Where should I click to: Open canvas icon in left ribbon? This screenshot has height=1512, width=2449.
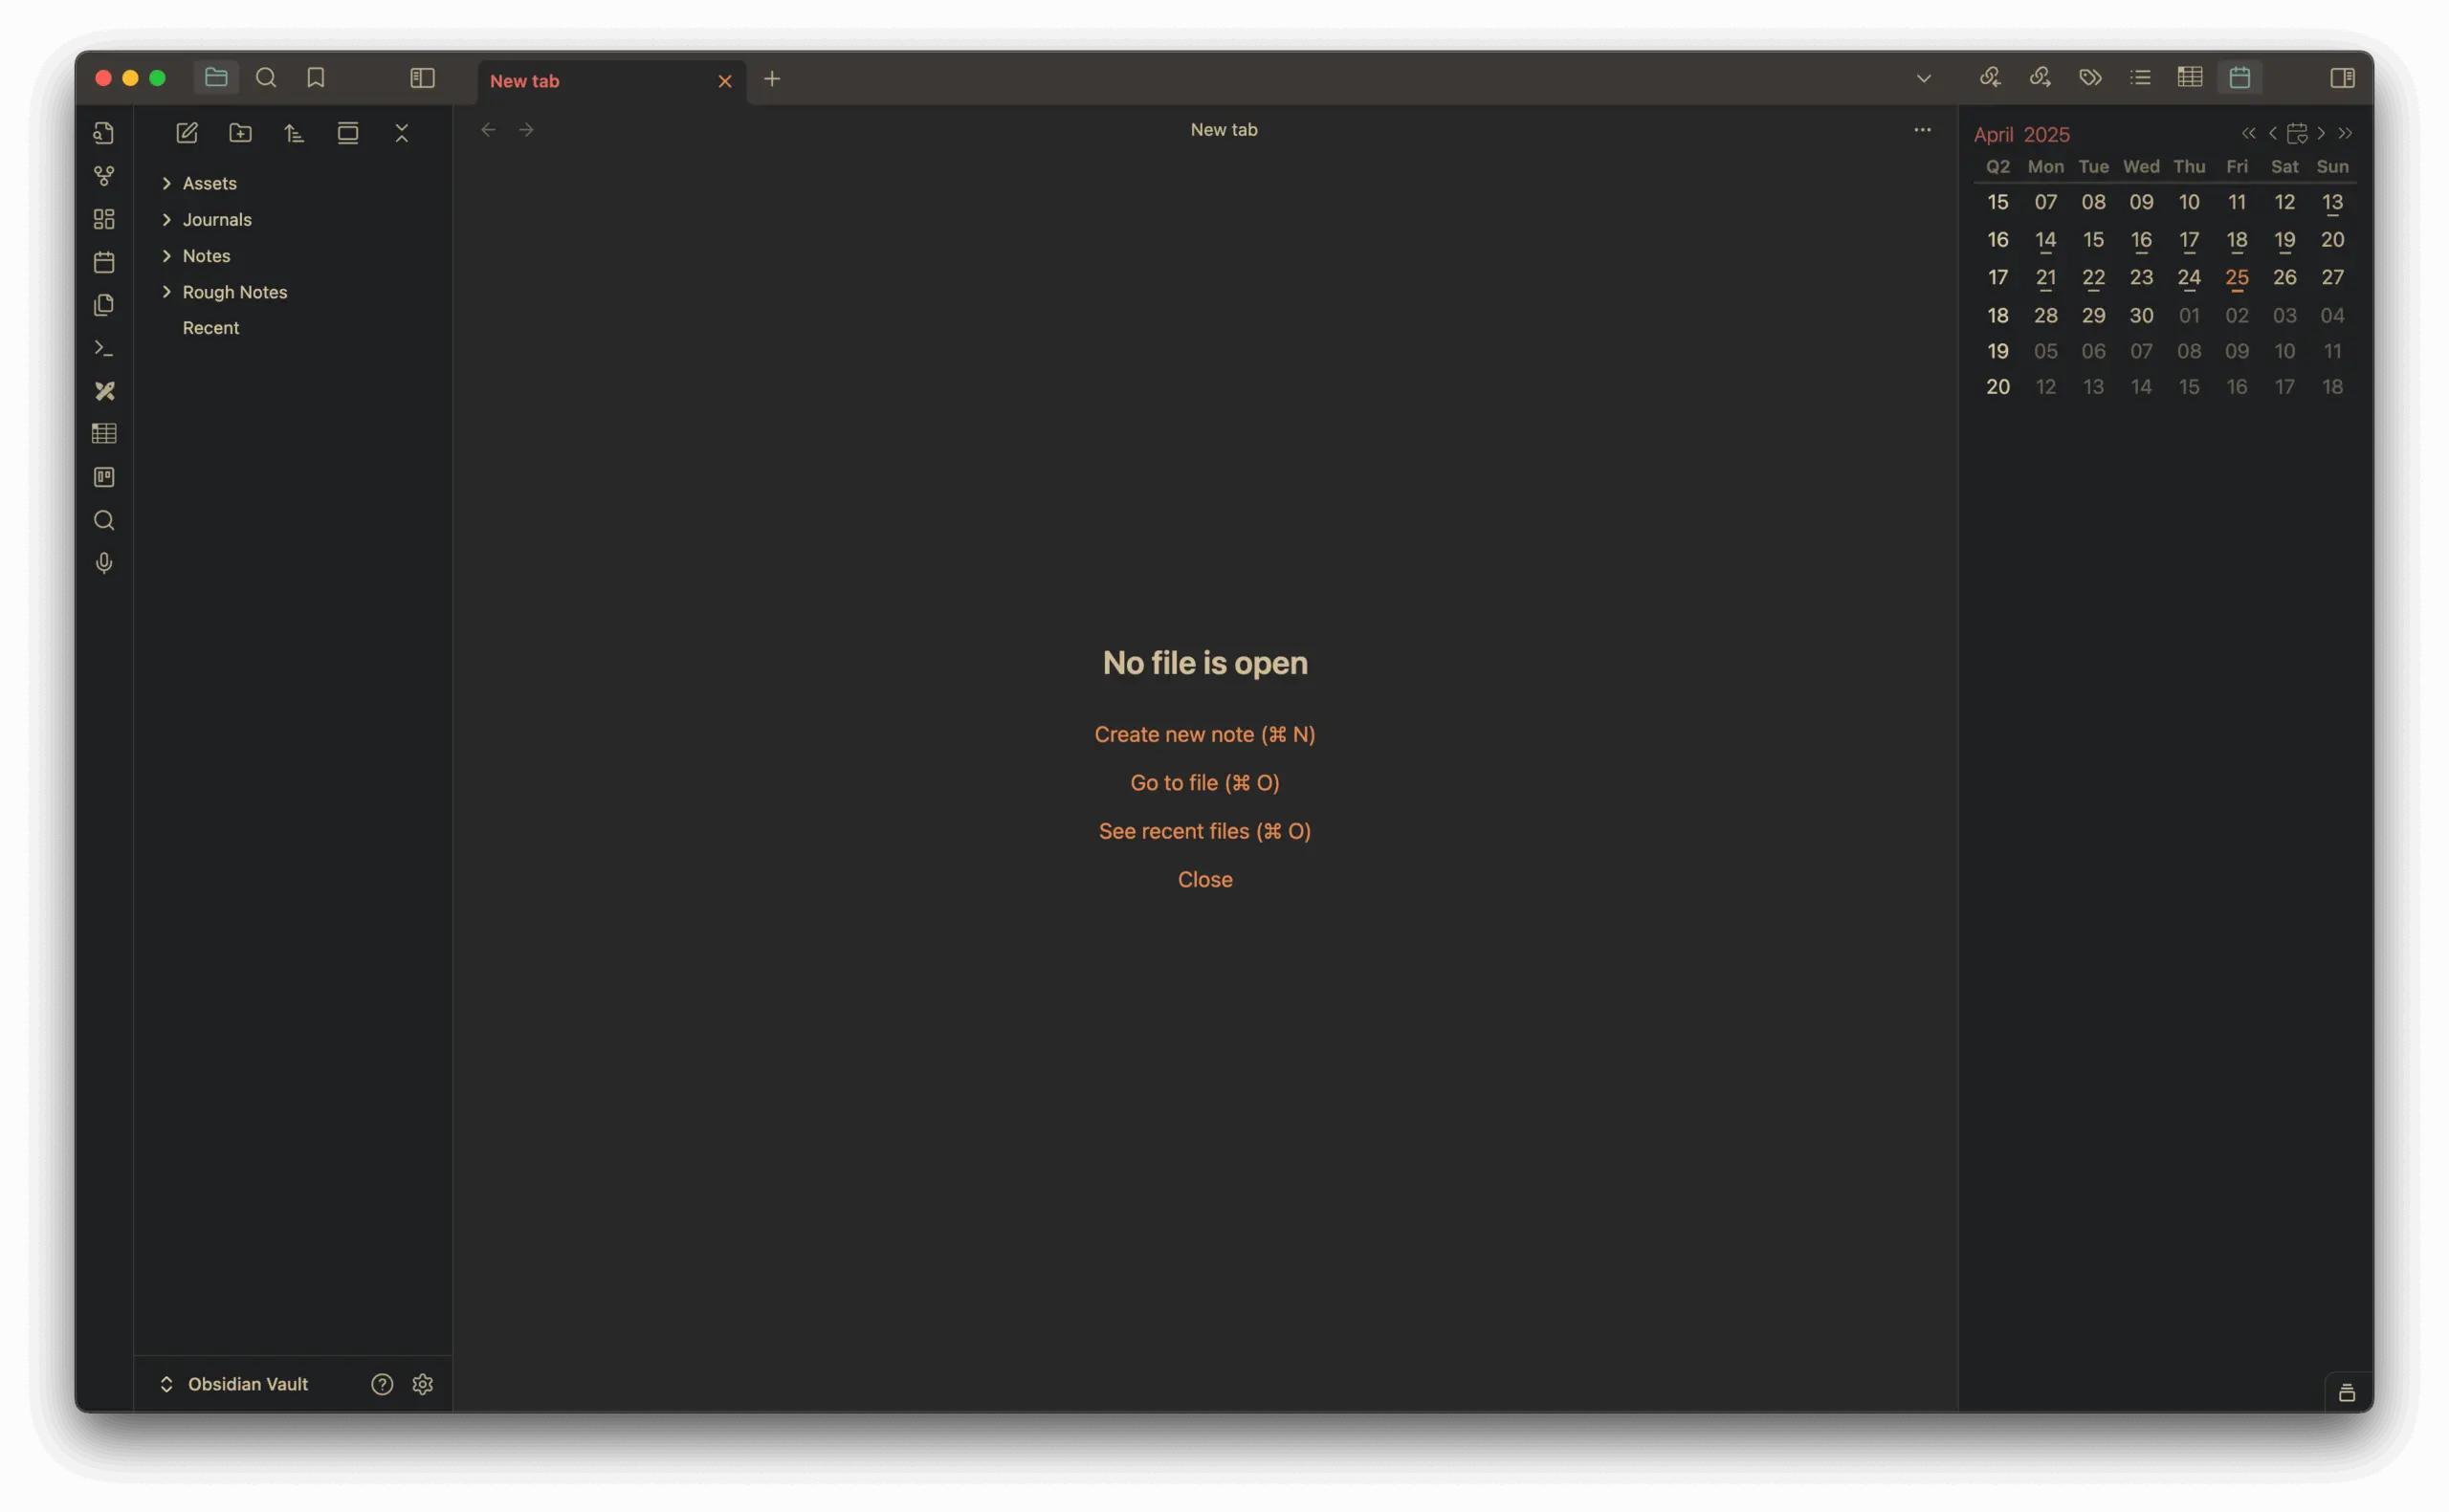[x=104, y=219]
